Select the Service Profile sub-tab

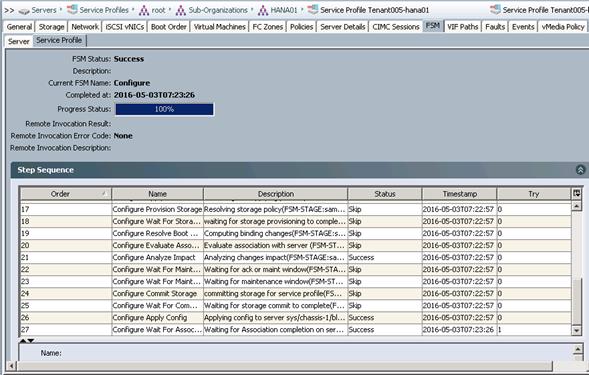click(x=59, y=40)
